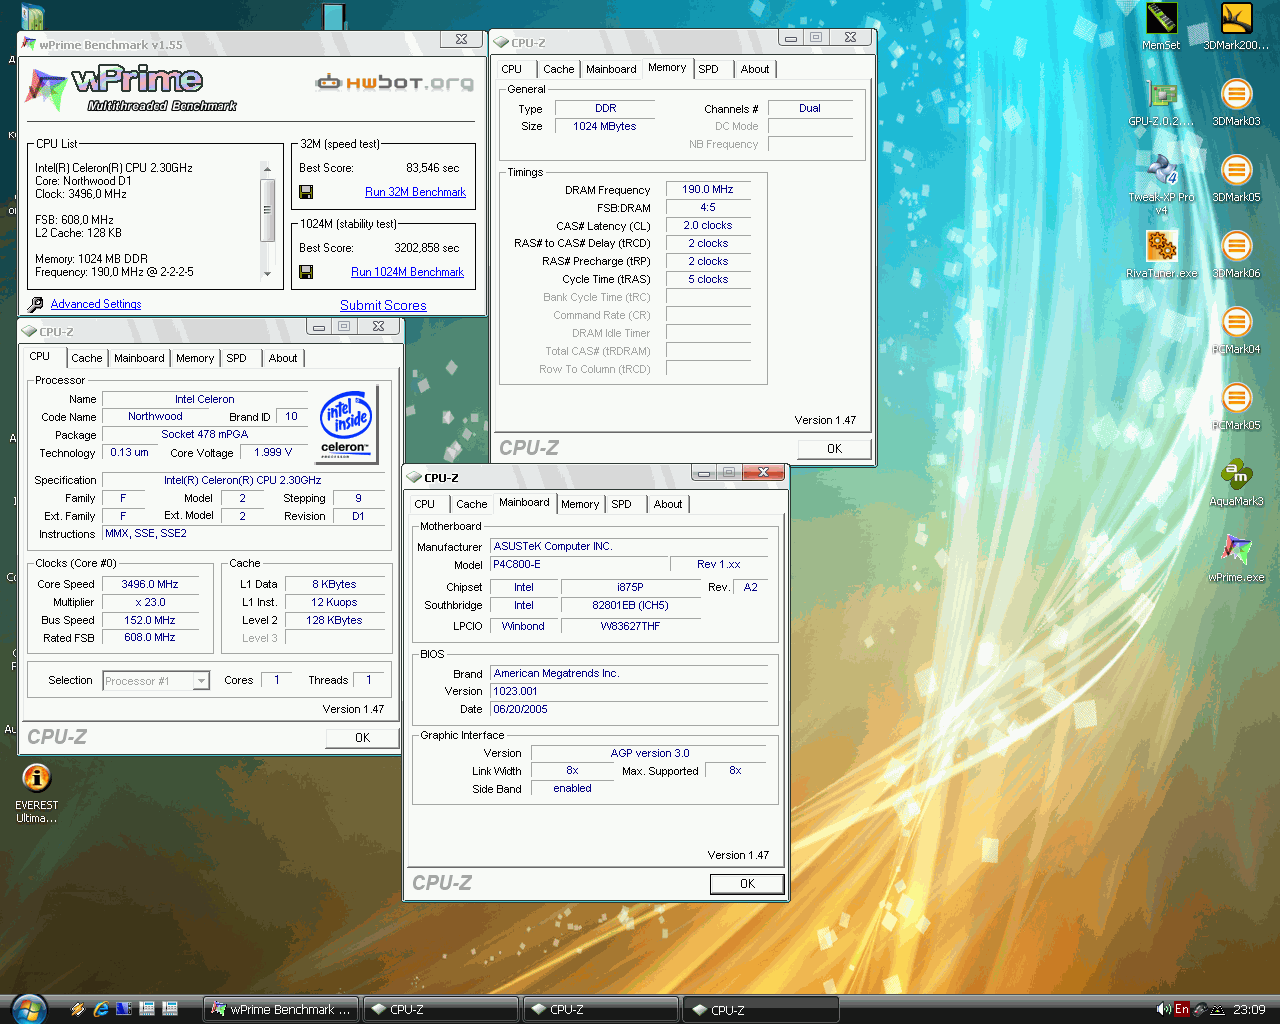Switch to the wPrime Benchmark taskbar button
Viewport: 1280px width, 1024px height.
click(x=282, y=1010)
